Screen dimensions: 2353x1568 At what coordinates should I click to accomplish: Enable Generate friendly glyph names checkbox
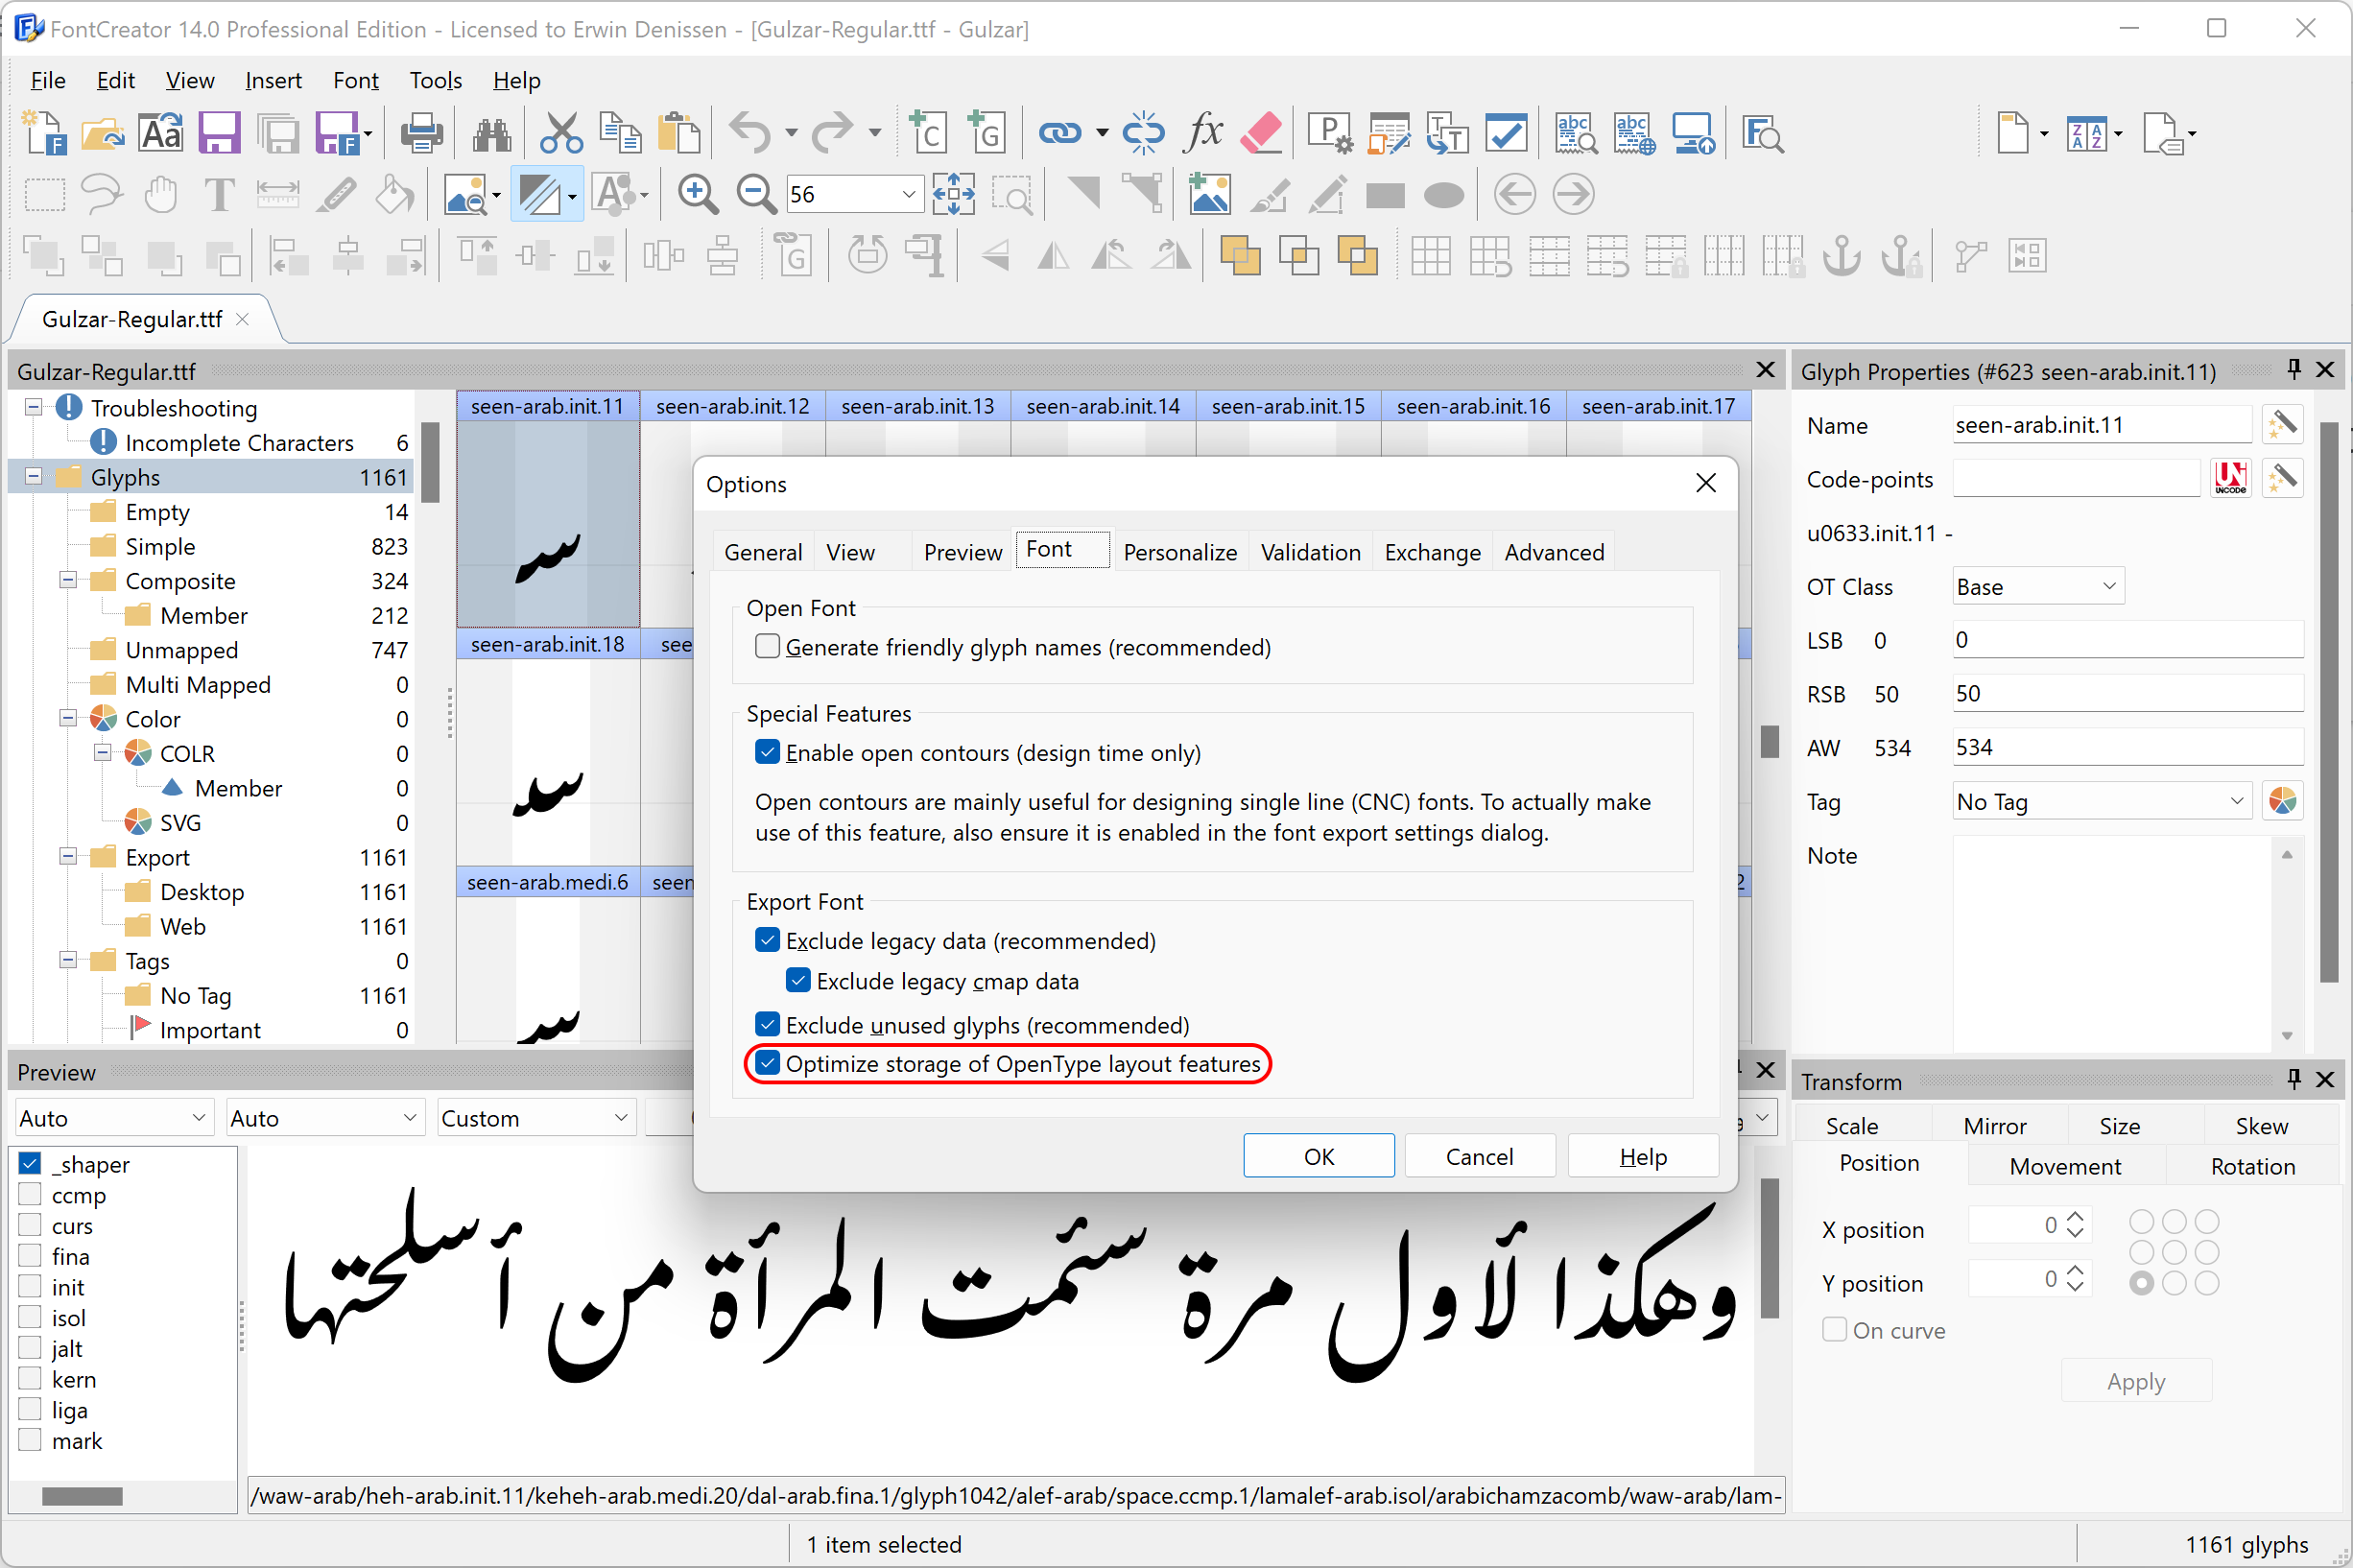(767, 646)
